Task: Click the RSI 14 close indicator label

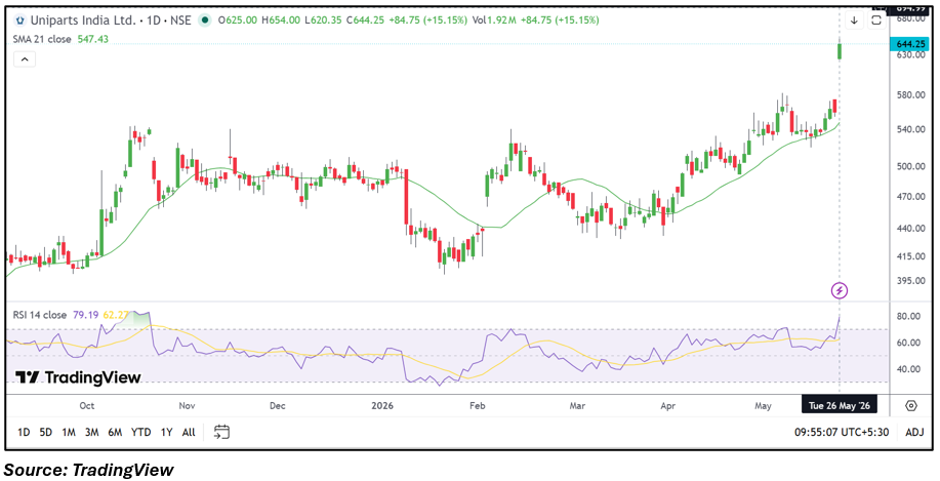Action: click(40, 314)
